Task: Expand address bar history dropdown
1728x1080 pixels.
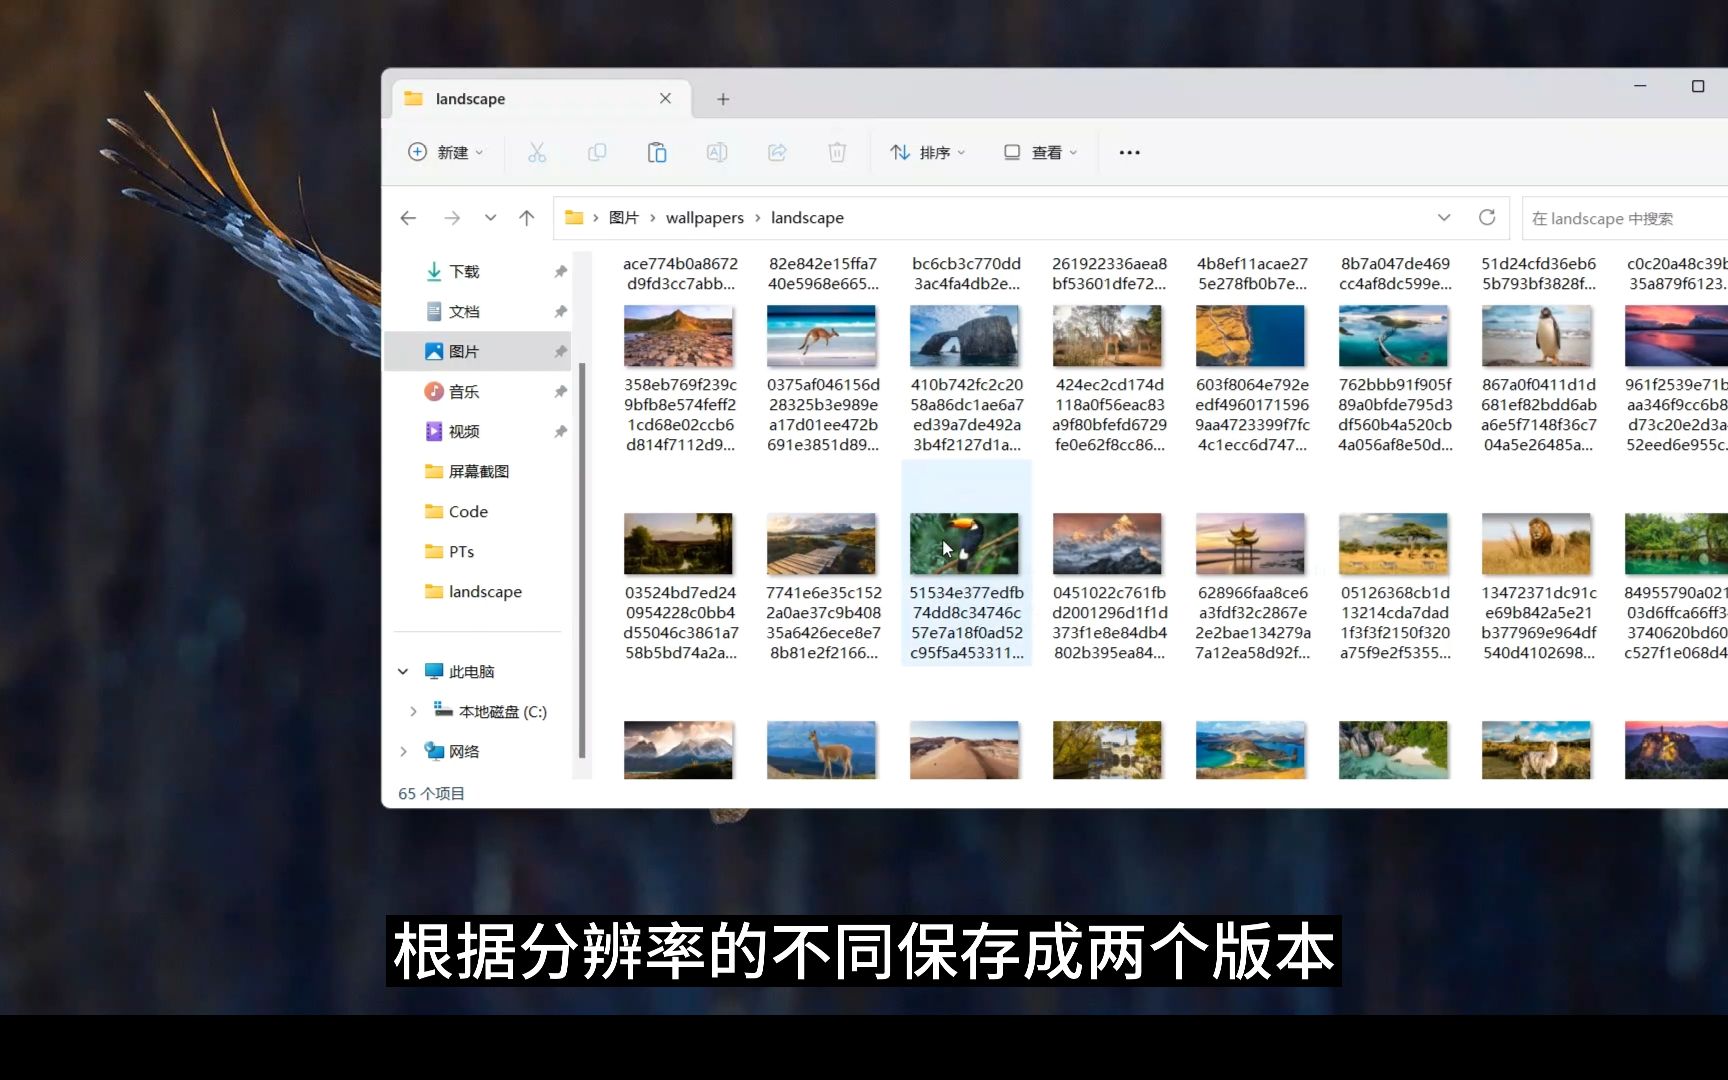Action: point(1444,218)
